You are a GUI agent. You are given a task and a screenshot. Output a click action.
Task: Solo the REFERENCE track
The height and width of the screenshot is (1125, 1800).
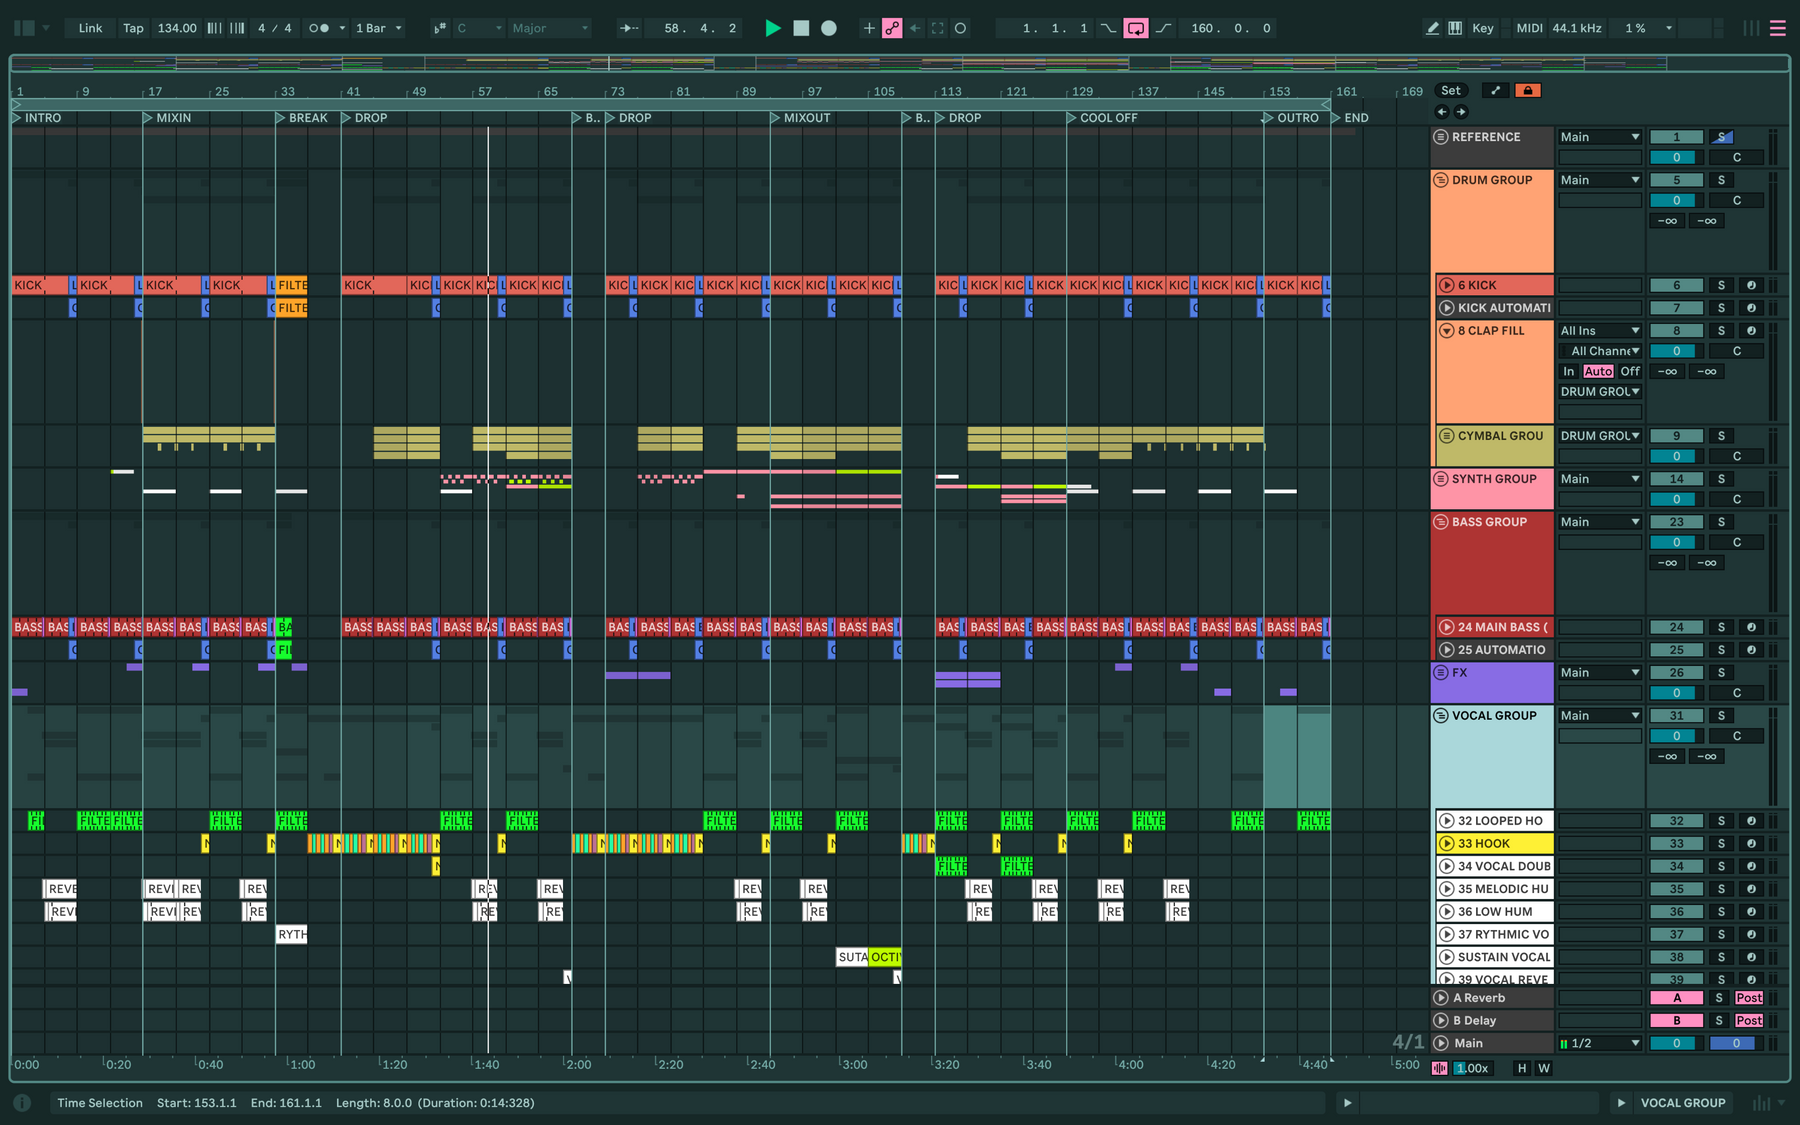pos(1722,137)
